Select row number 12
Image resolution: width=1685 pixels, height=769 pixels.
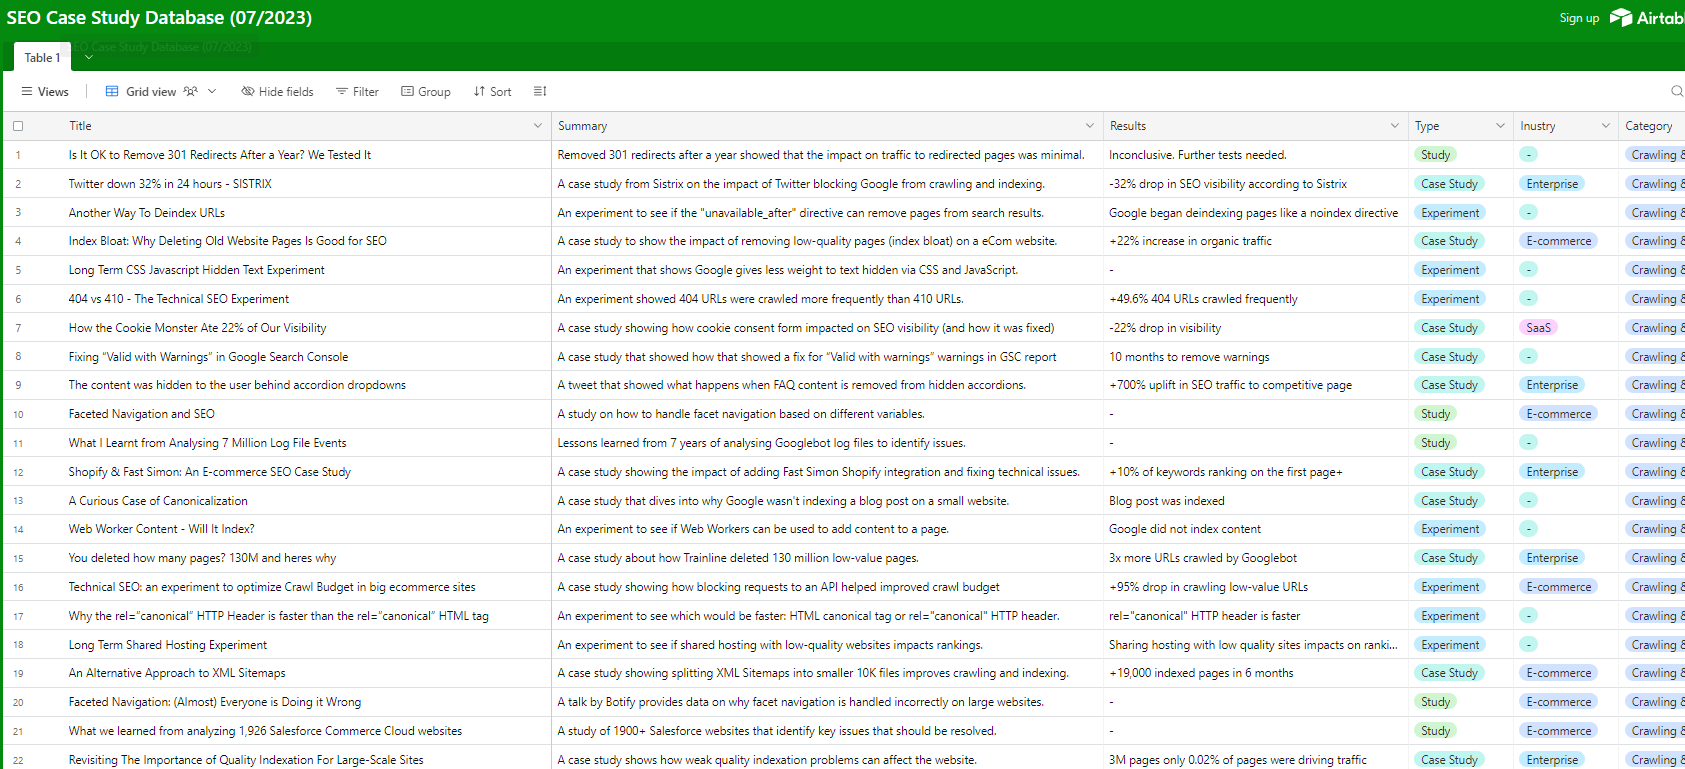click(18, 472)
